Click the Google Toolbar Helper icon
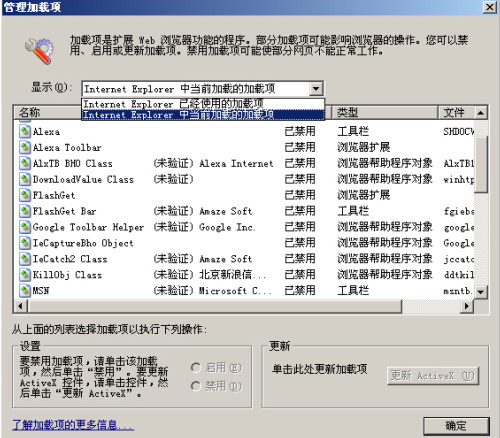Image resolution: width=500 pixels, height=438 pixels. point(25,227)
